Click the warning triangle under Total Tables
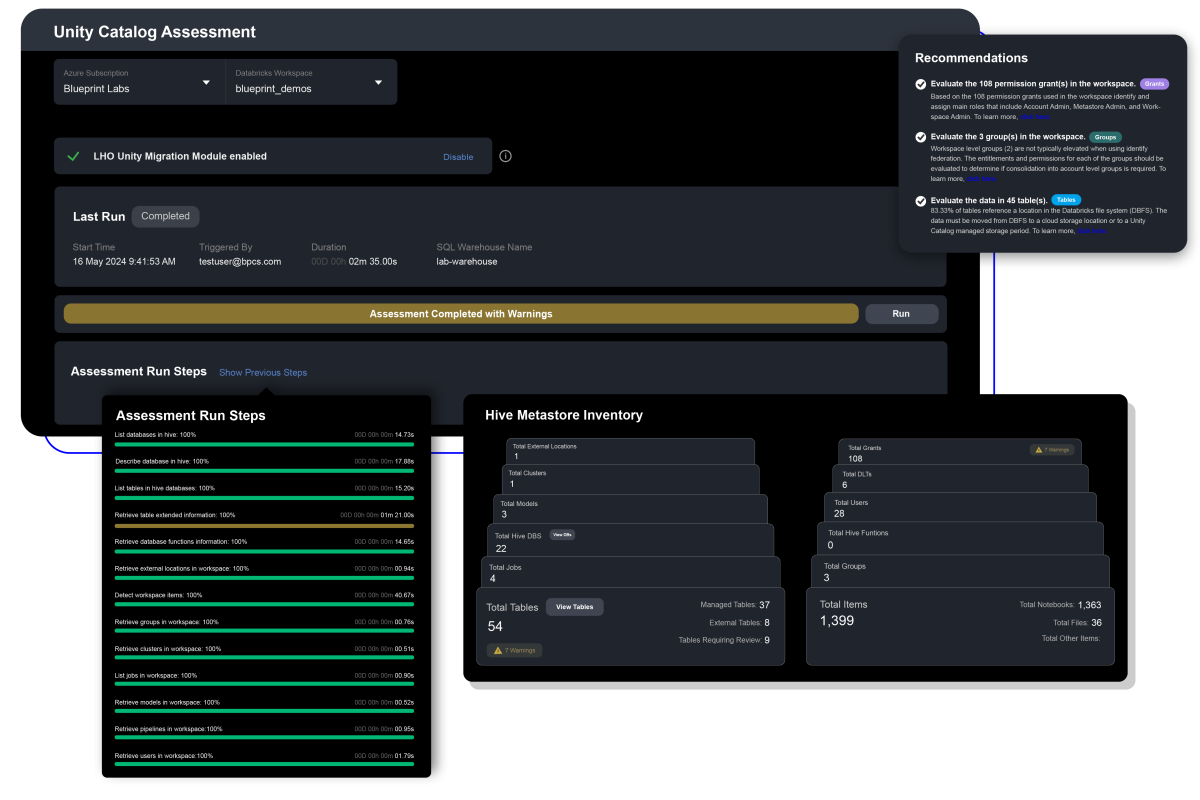 (498, 650)
